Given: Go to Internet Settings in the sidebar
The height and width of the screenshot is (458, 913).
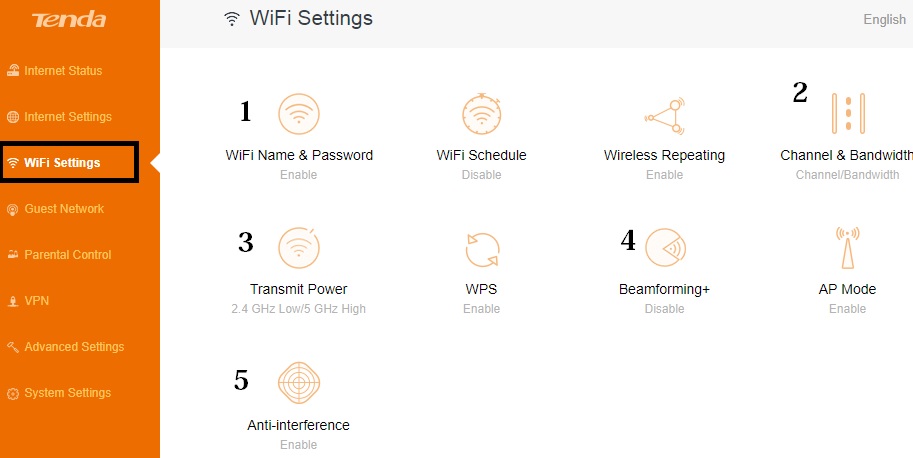Looking at the screenshot, I should pyautogui.click(x=68, y=117).
